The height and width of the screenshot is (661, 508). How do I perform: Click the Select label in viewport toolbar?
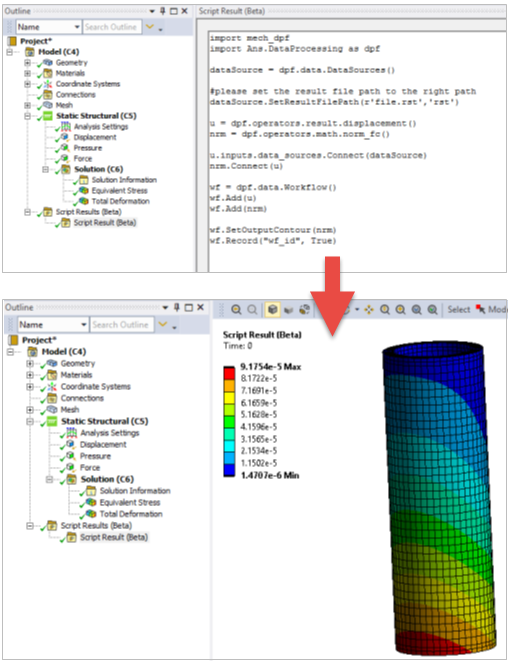pos(459,309)
